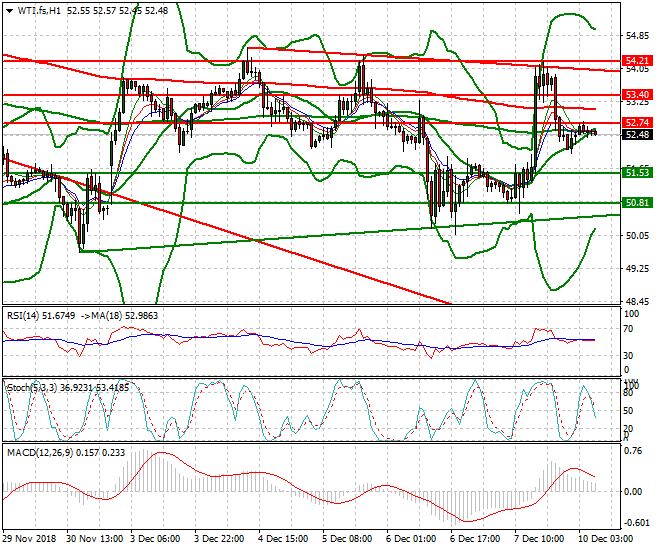Click the 6 Dec 01:00 time label
Screen dimensions: 660x550
click(411, 539)
